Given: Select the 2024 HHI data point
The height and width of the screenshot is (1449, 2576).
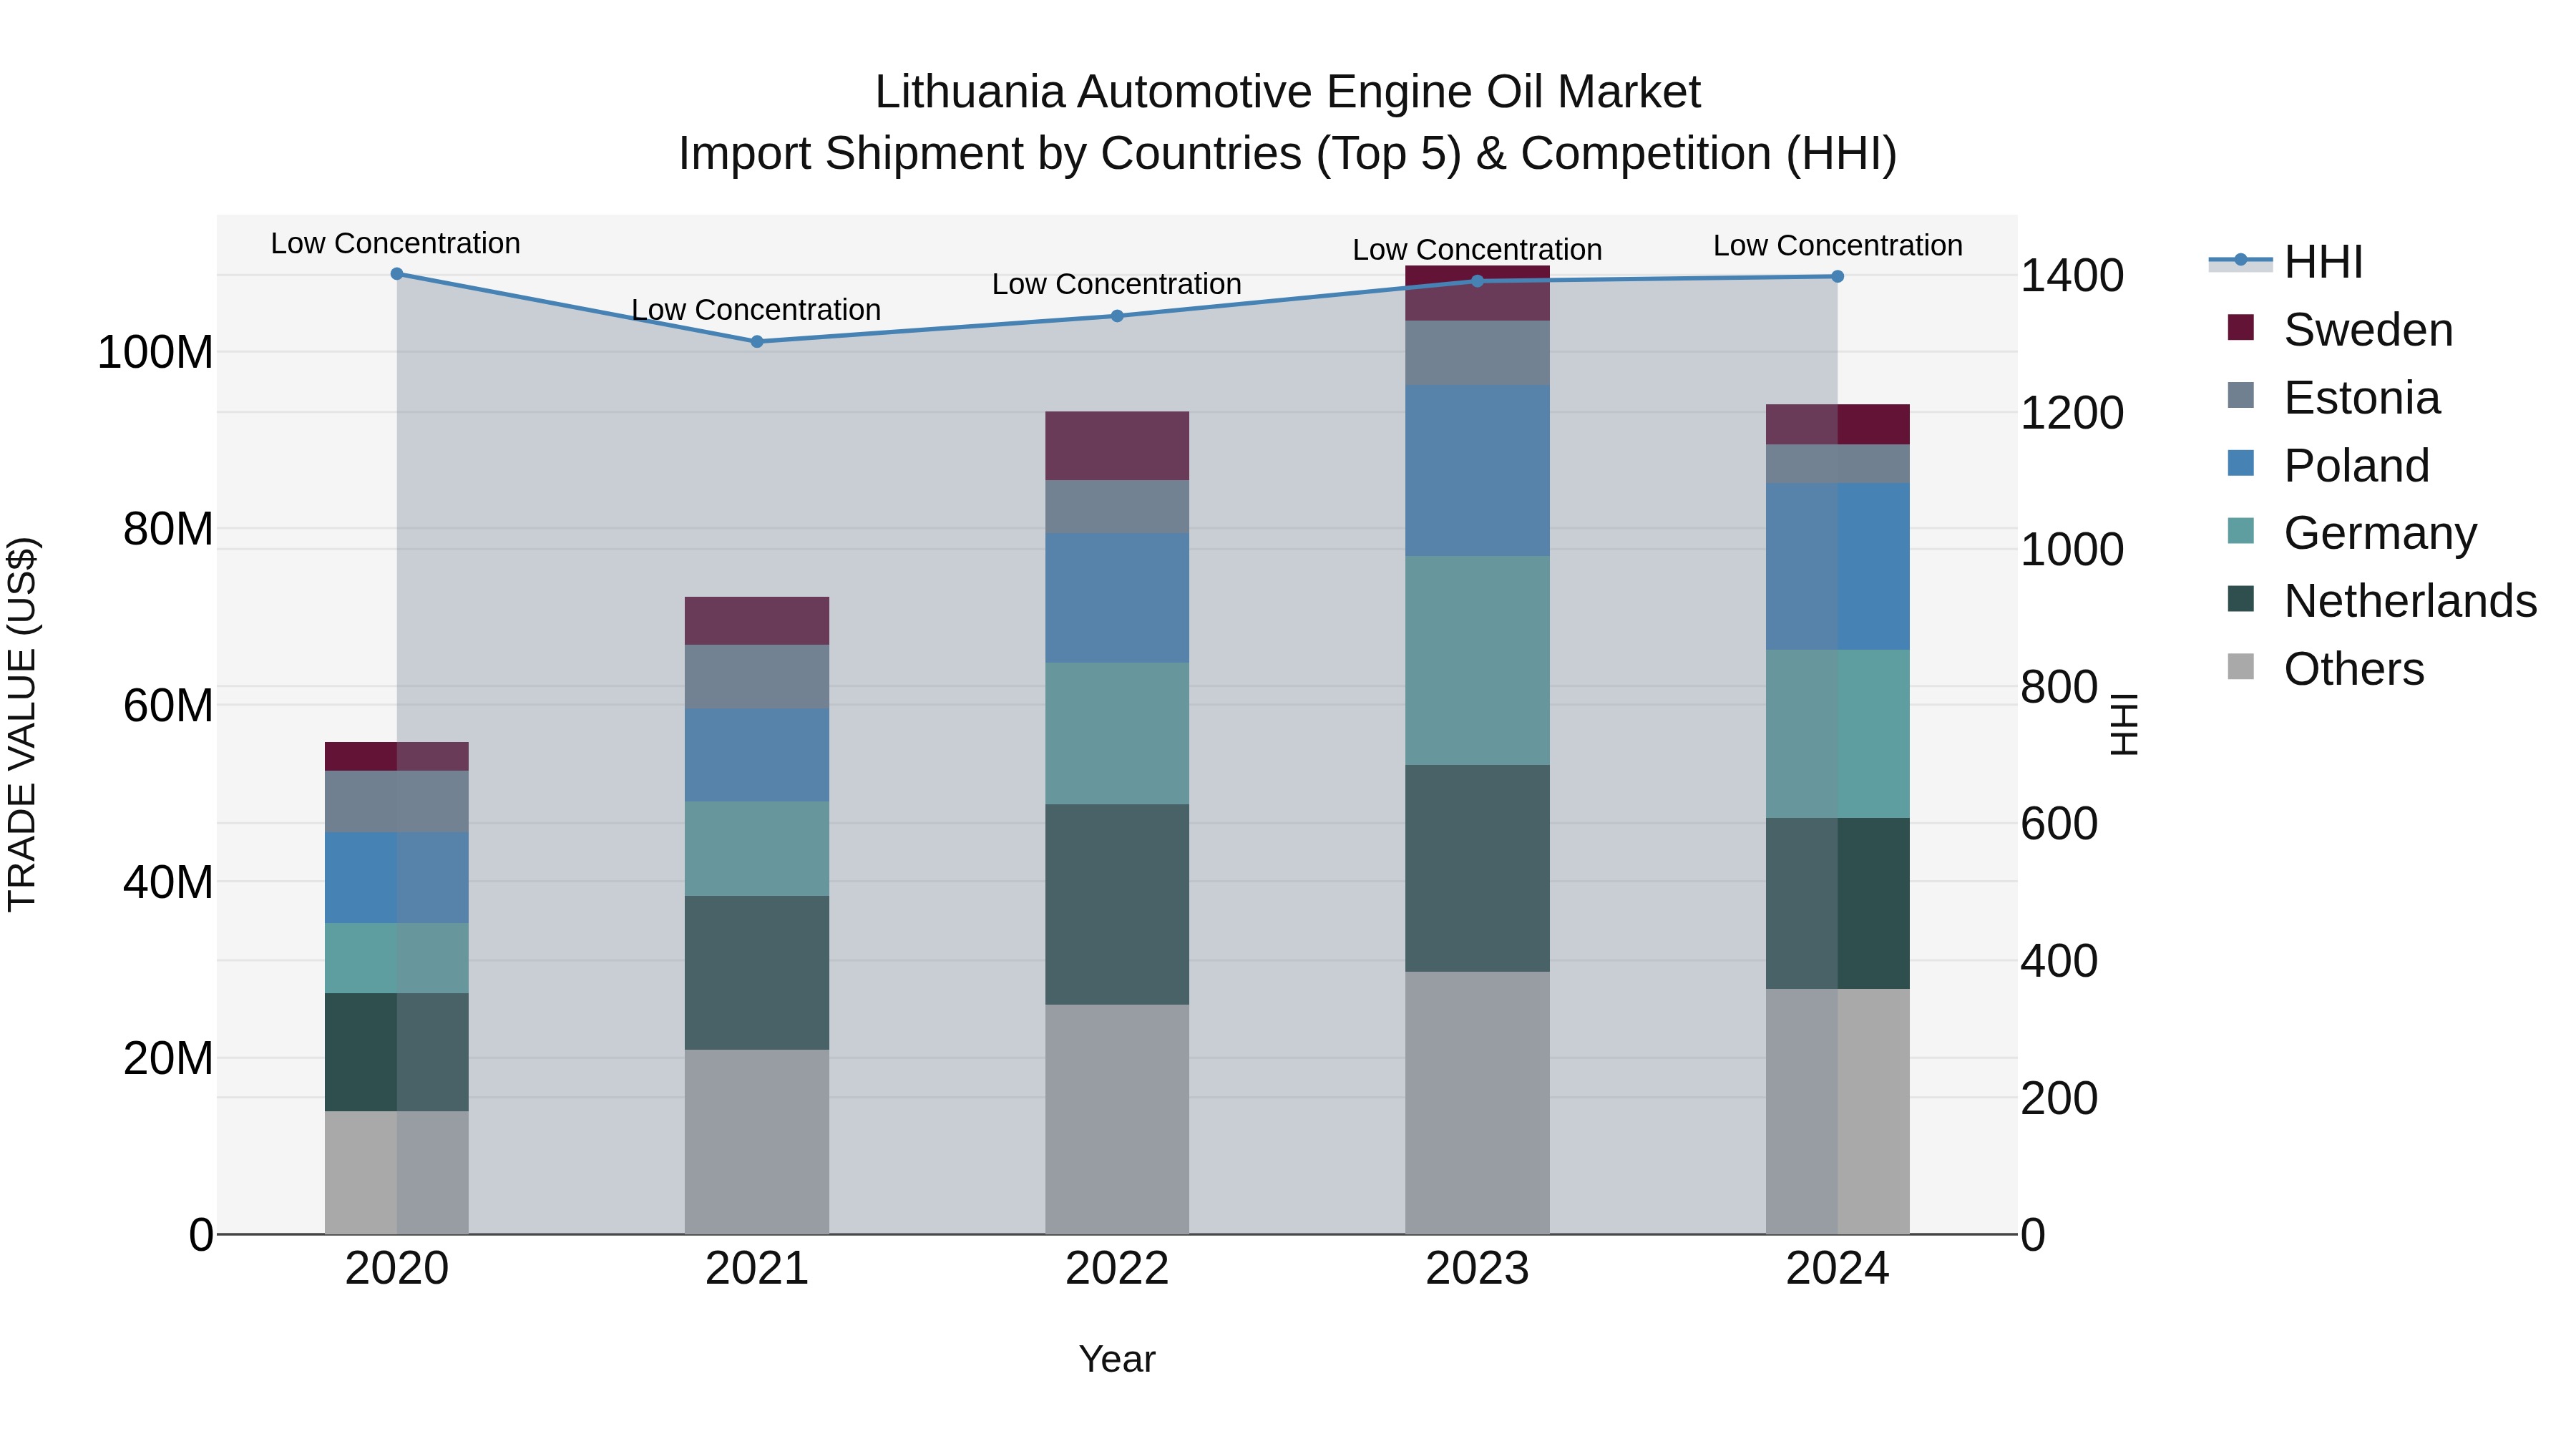Looking at the screenshot, I should pos(1838,276).
